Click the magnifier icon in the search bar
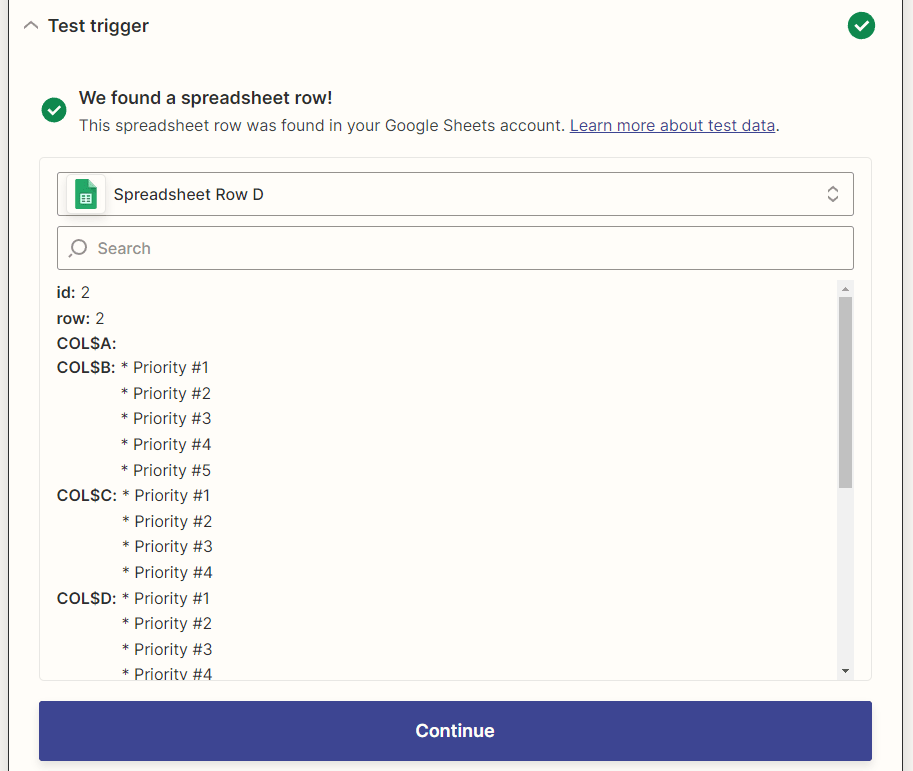 (x=77, y=247)
